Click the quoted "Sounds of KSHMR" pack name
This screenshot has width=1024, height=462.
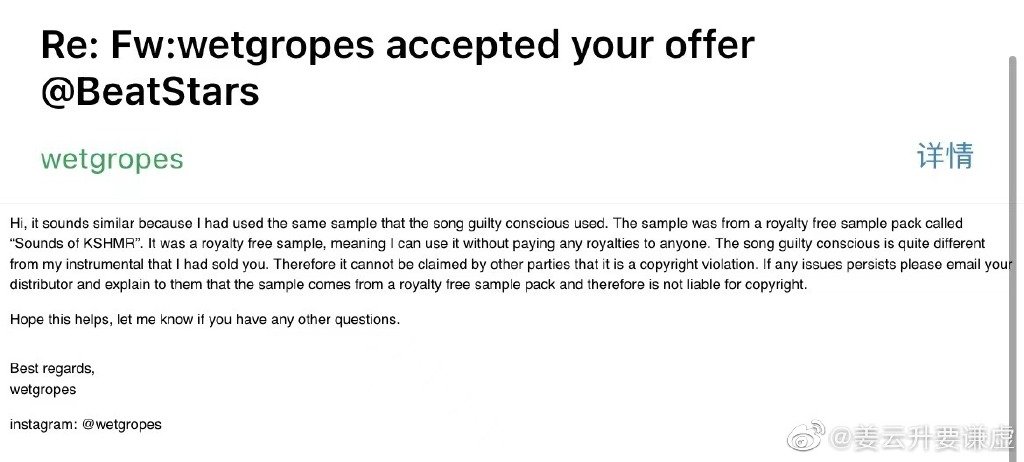(x=76, y=244)
